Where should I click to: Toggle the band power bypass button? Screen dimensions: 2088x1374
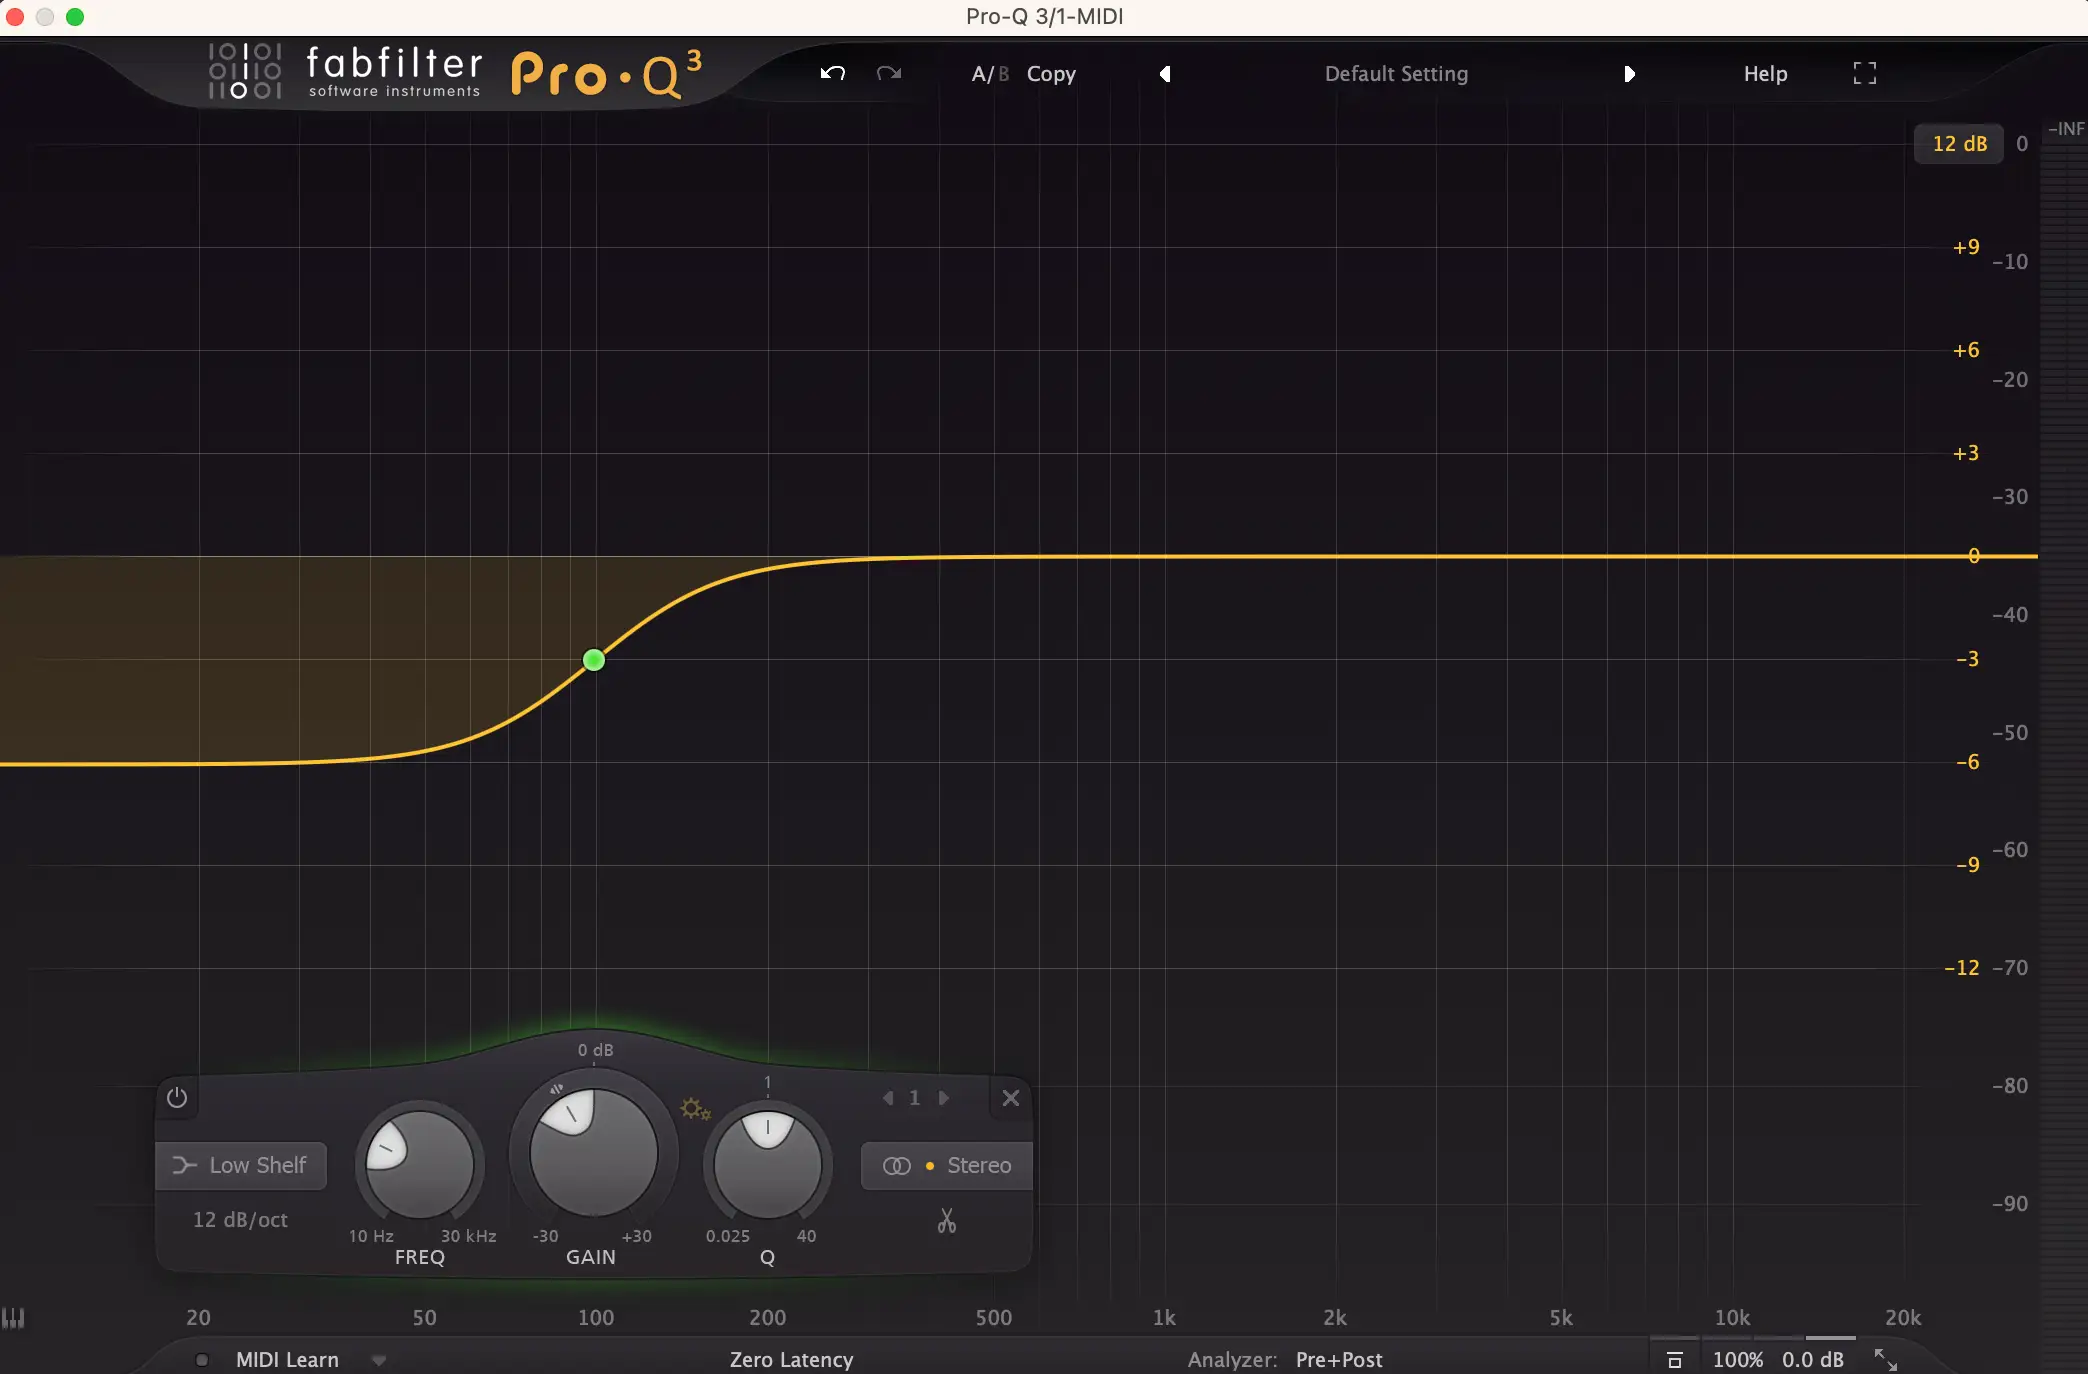click(177, 1098)
